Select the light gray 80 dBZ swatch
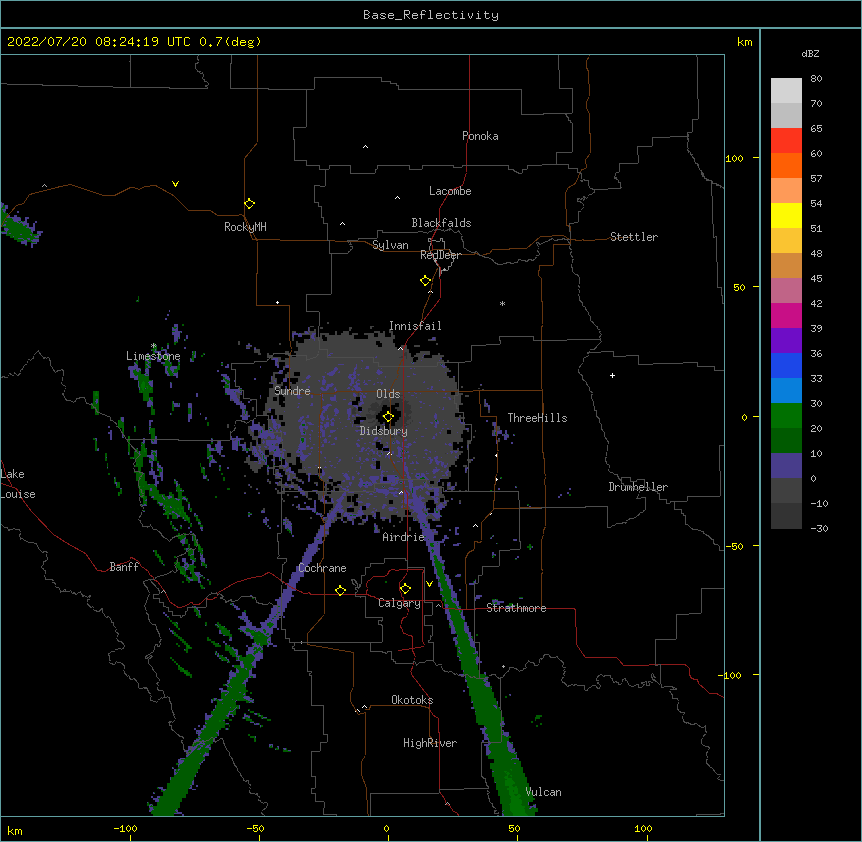Viewport: 862px width, 842px height. point(786,91)
